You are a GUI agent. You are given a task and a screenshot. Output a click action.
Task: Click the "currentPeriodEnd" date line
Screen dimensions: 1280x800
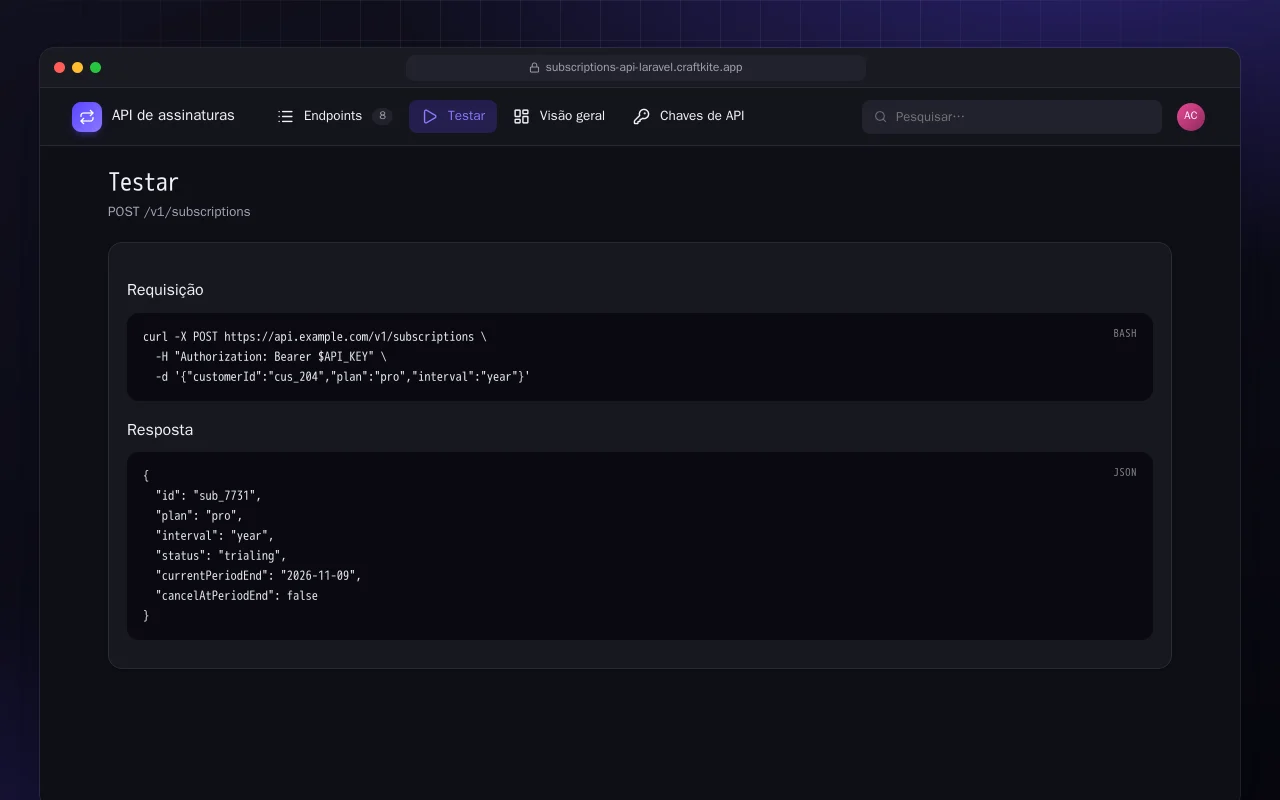click(x=258, y=576)
